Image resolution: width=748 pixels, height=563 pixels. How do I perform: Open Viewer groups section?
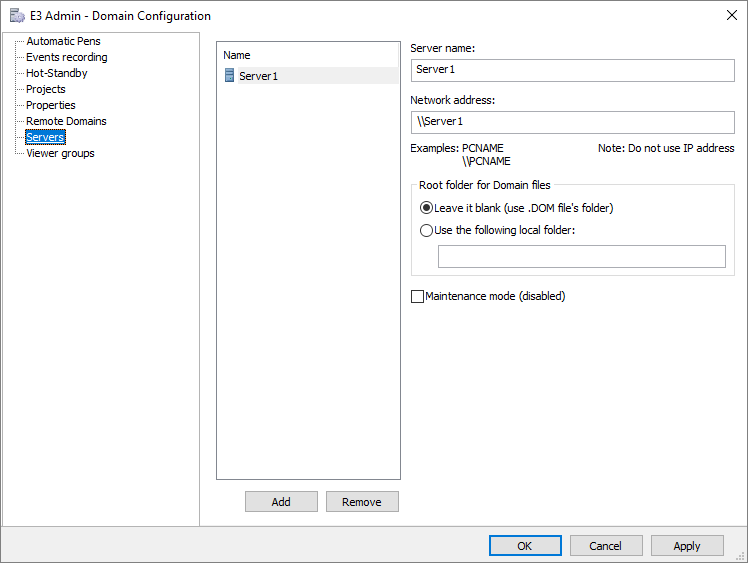pyautogui.click(x=60, y=153)
